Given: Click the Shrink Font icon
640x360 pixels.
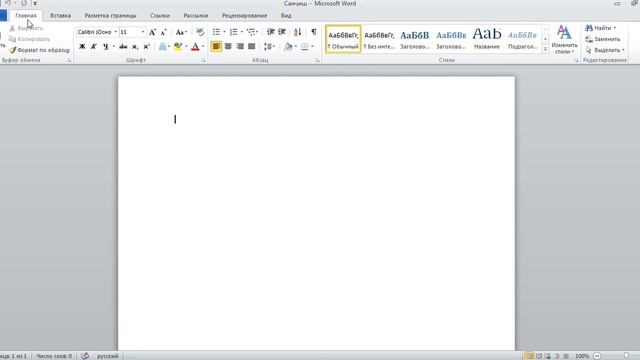Looking at the screenshot, I should pos(163,32).
